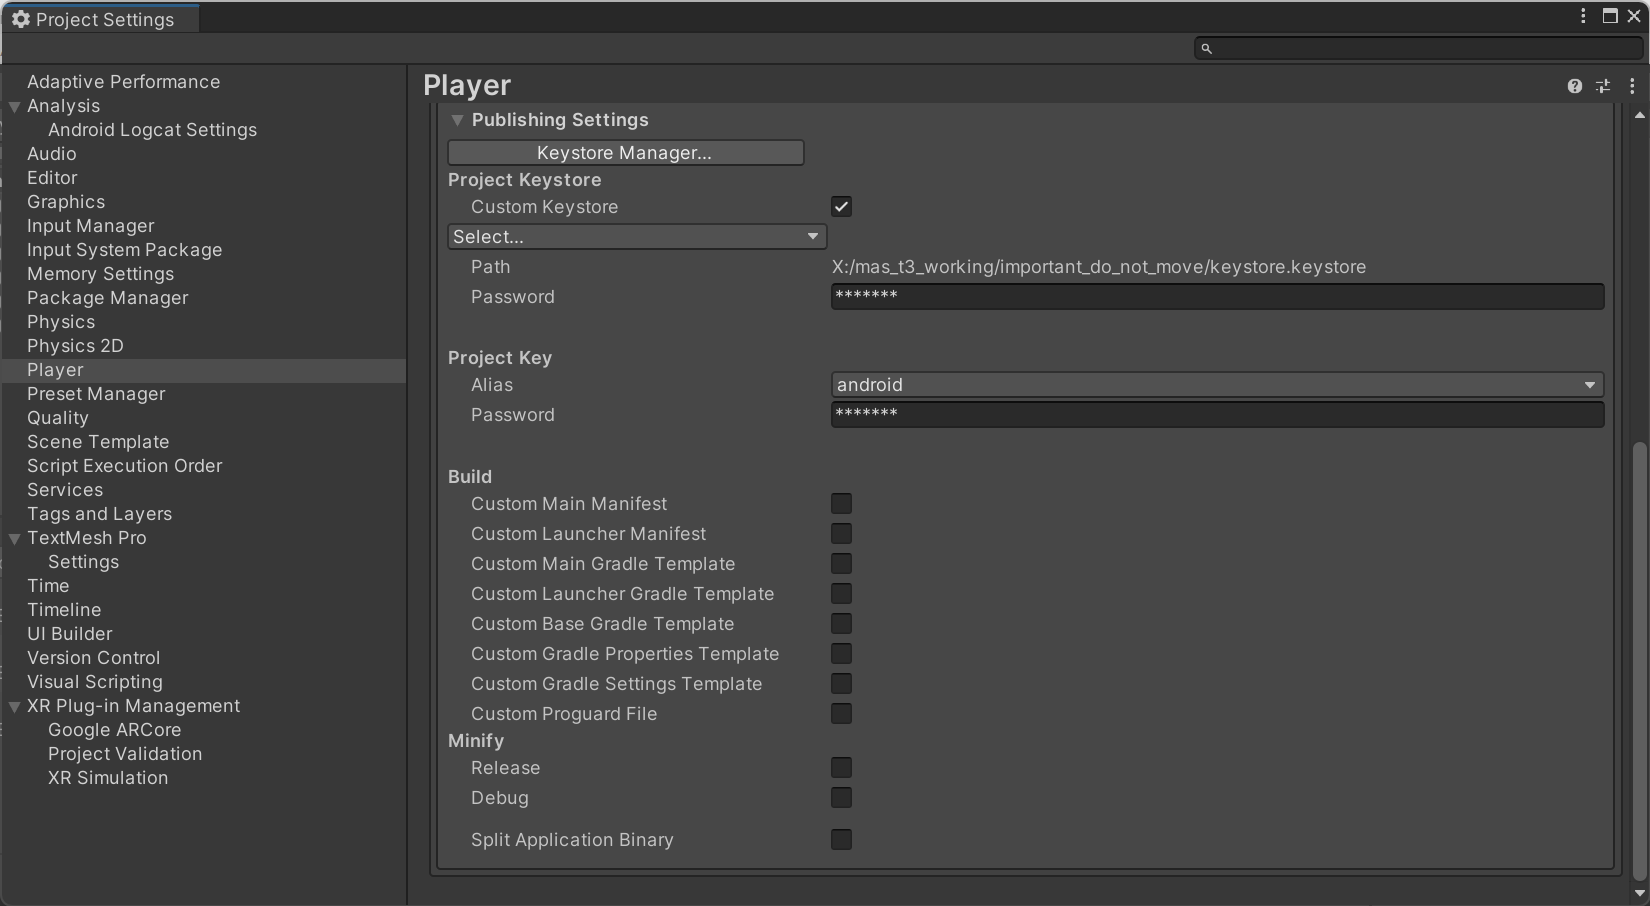Screen dimensions: 1650x906
Task: Enable Split Application Binary
Action: (841, 840)
